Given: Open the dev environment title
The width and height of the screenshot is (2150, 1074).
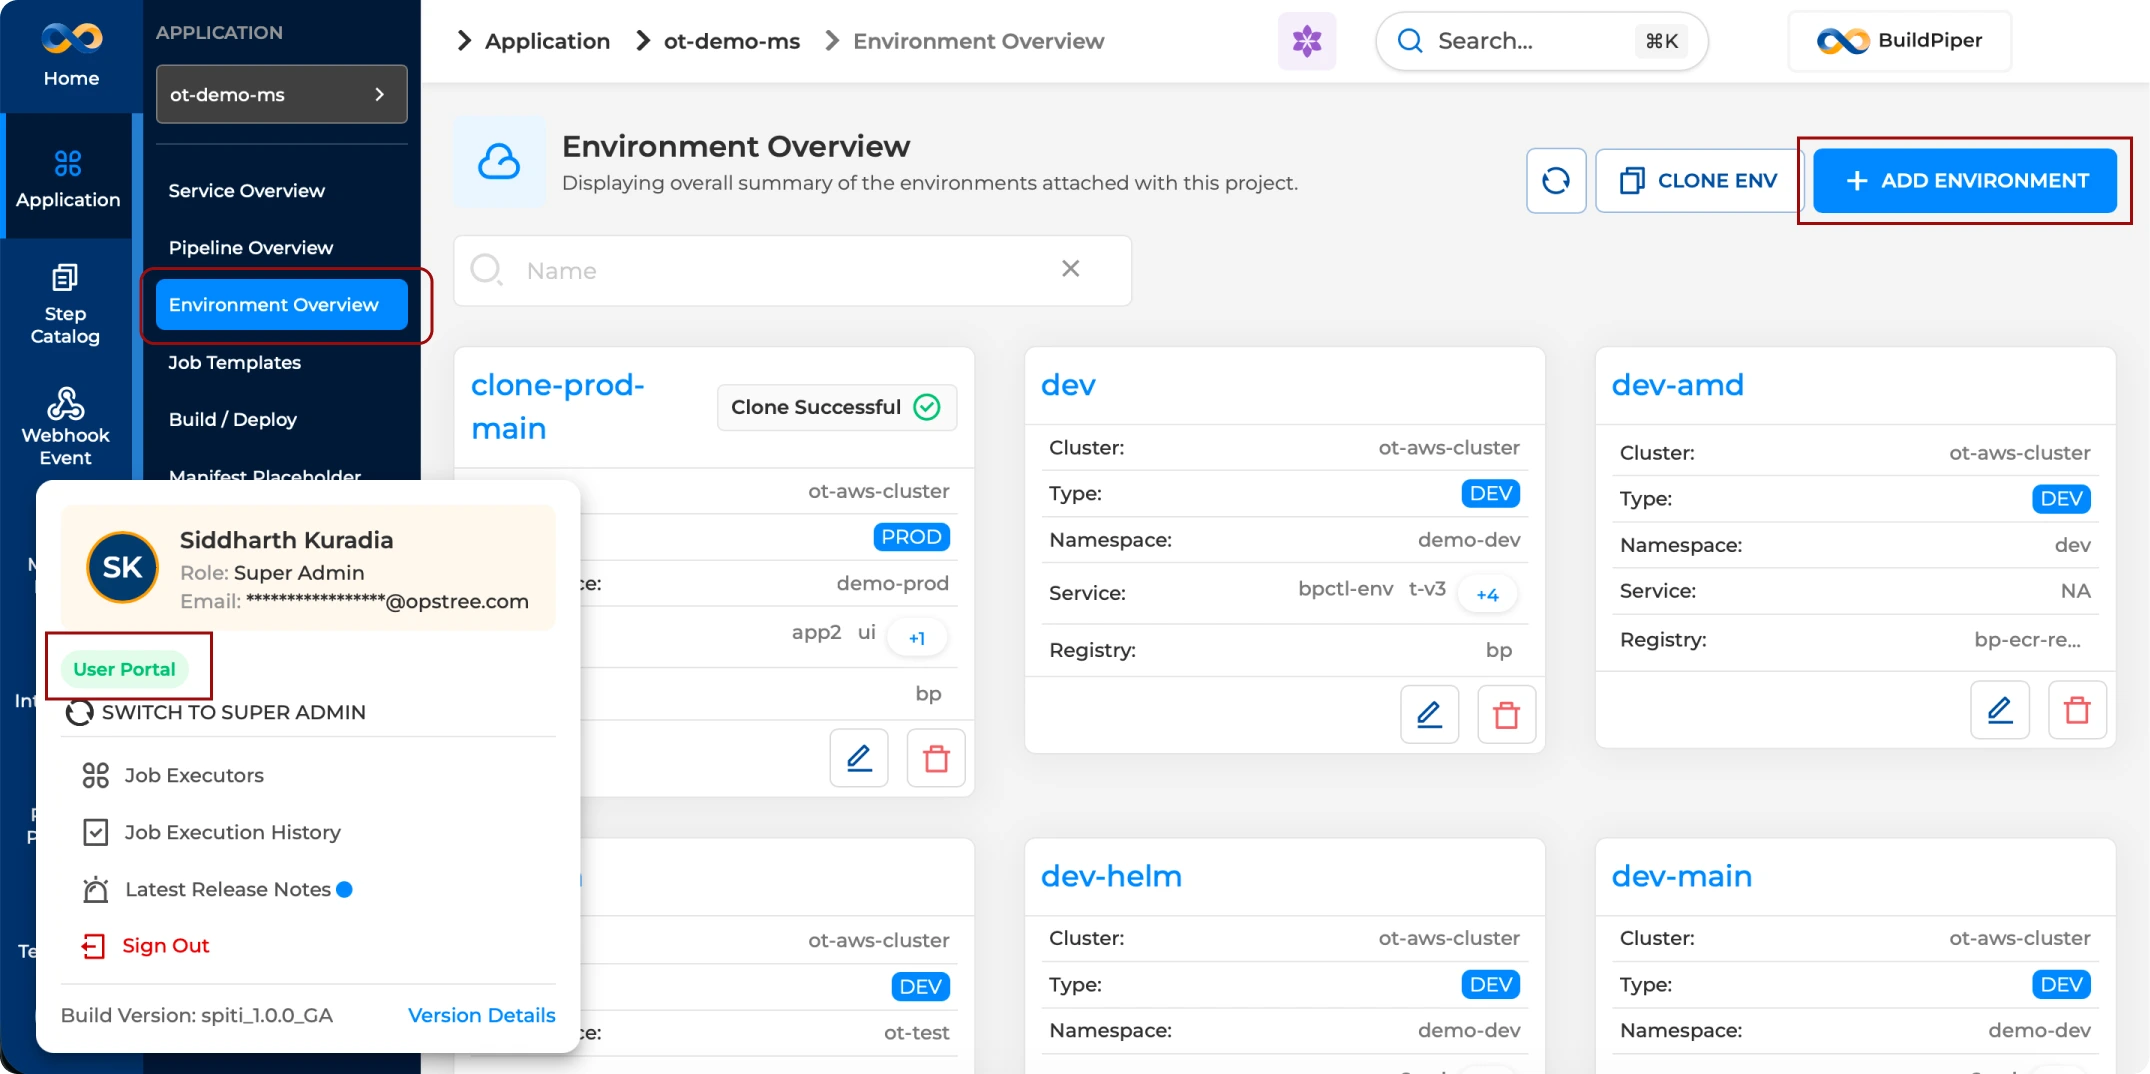Looking at the screenshot, I should pyautogui.click(x=1068, y=385).
